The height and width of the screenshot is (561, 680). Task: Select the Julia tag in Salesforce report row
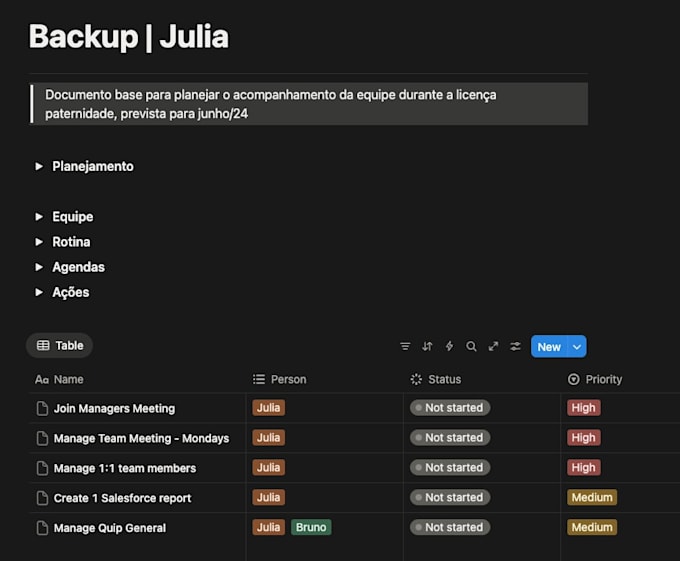[268, 497]
